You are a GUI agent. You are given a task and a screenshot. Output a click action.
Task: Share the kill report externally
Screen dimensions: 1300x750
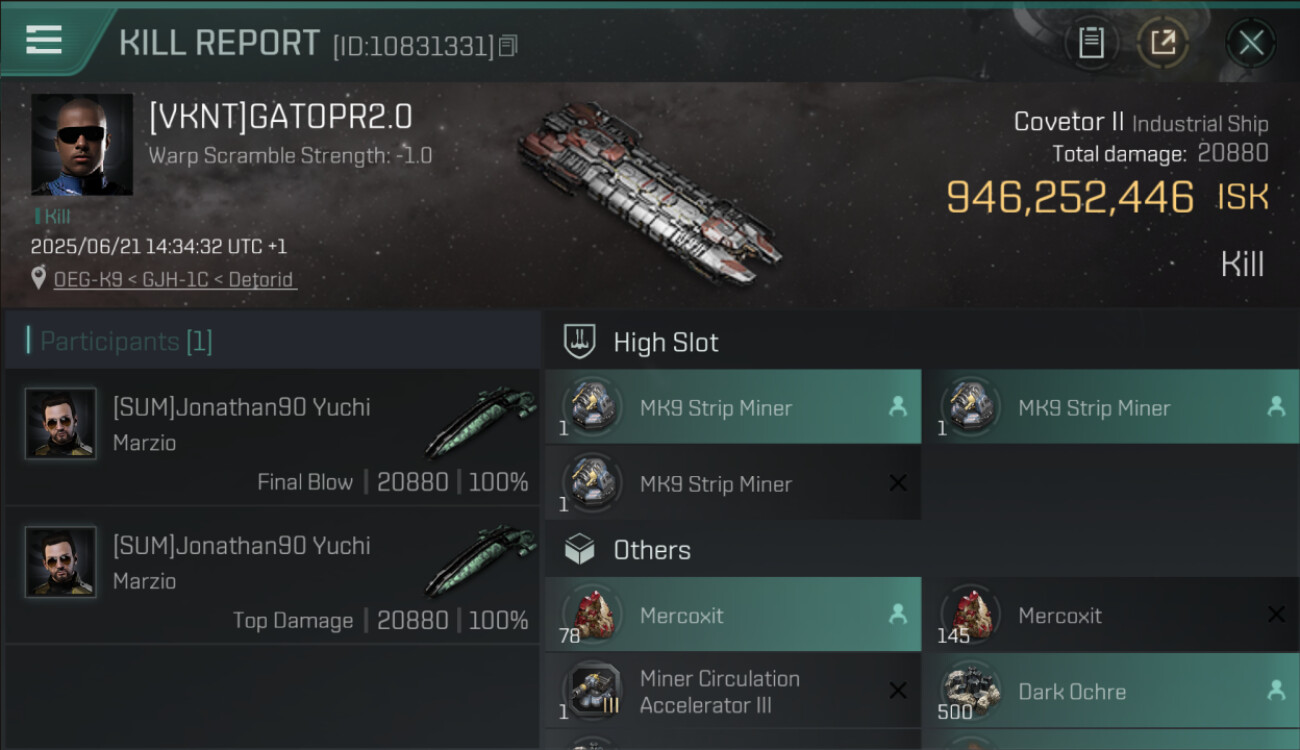point(1163,43)
